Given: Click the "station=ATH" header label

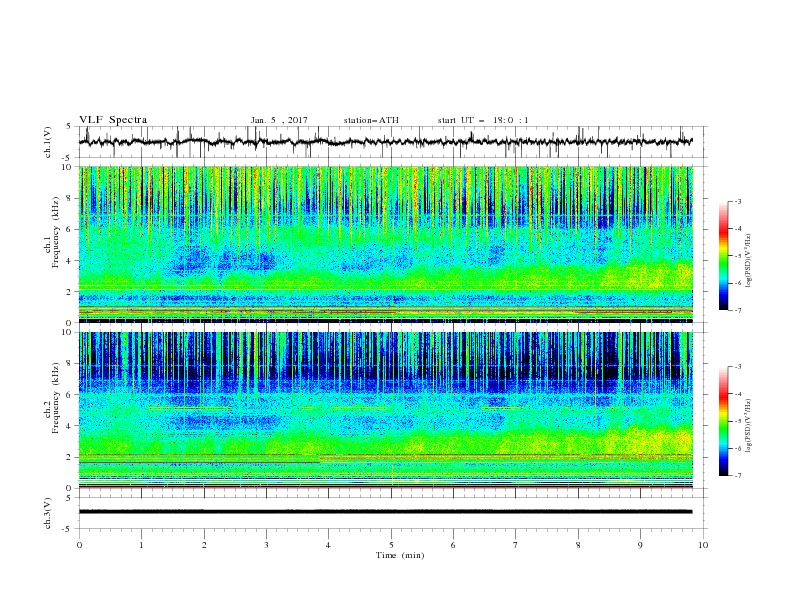Looking at the screenshot, I should (371, 120).
